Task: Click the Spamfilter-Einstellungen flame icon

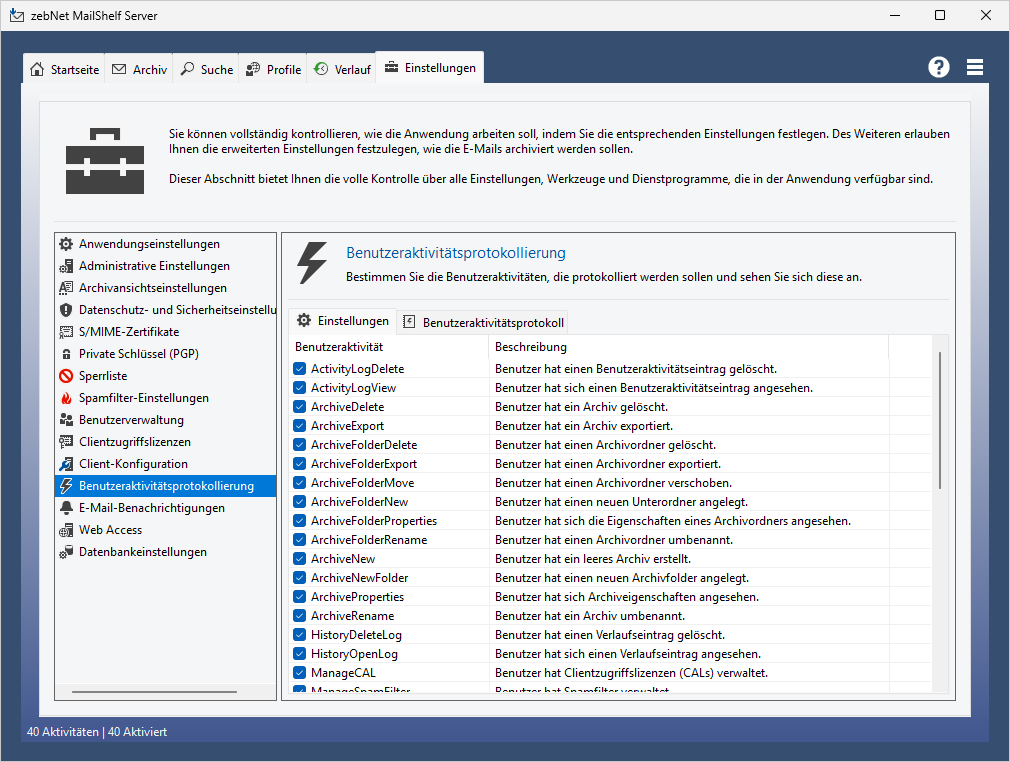Action: (x=66, y=398)
